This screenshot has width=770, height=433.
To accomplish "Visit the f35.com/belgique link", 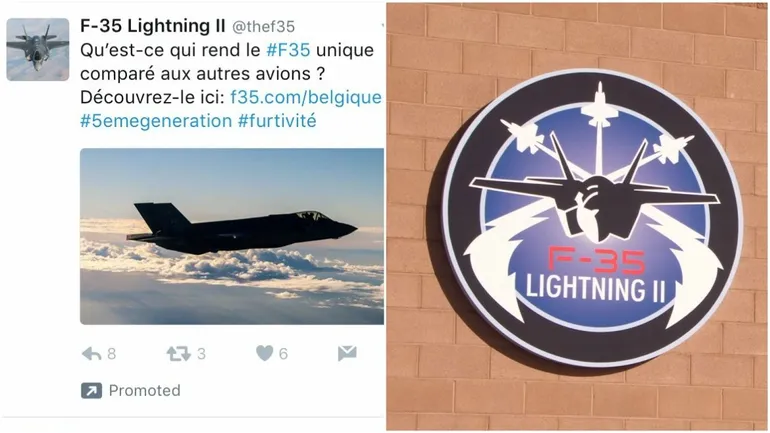I will pyautogui.click(x=305, y=97).
